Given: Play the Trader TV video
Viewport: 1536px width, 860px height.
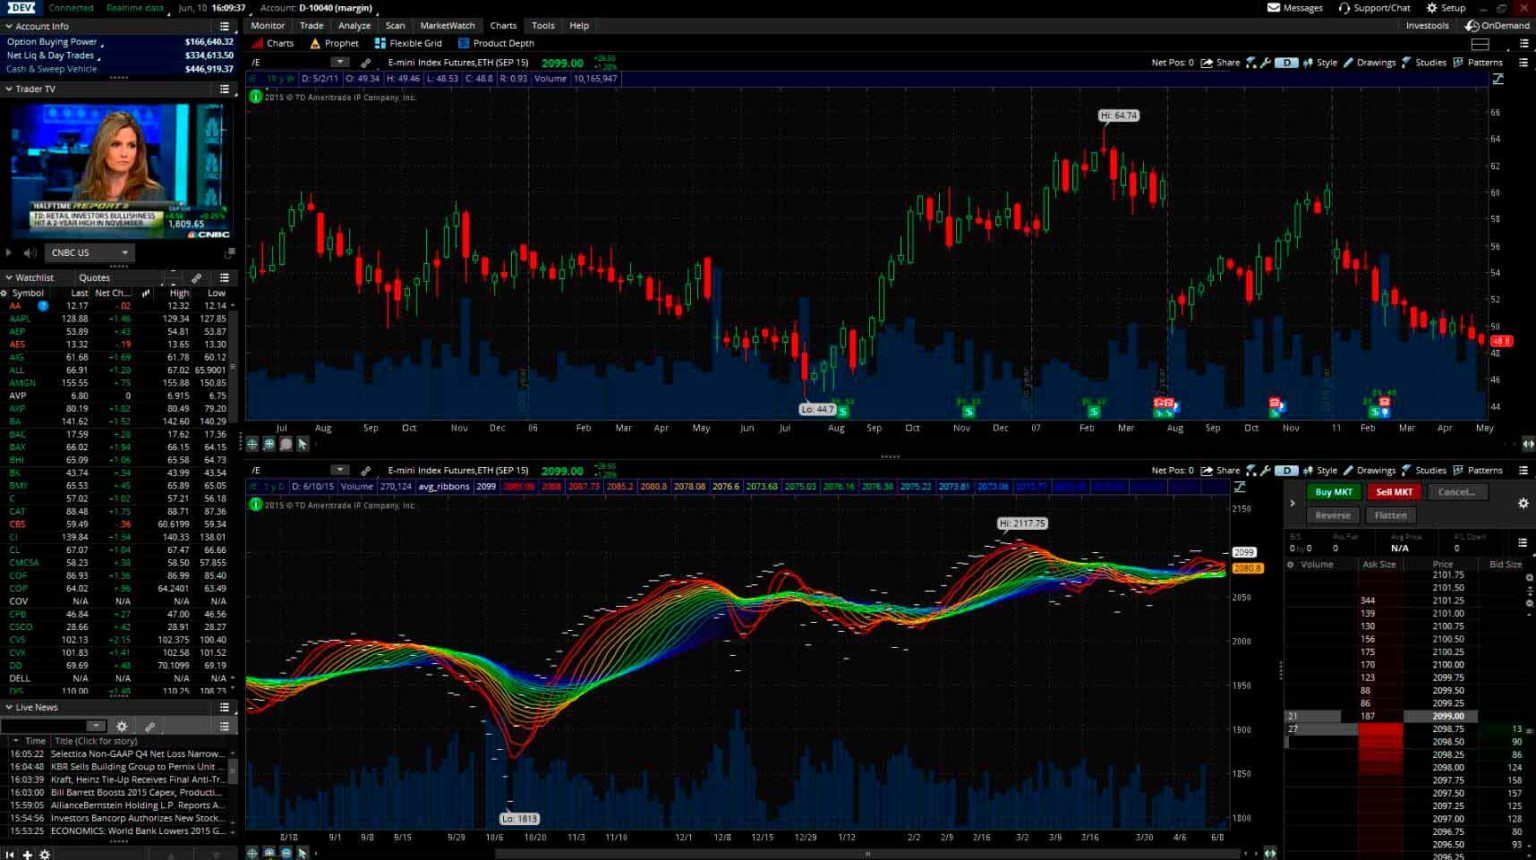Looking at the screenshot, I should (x=9, y=253).
